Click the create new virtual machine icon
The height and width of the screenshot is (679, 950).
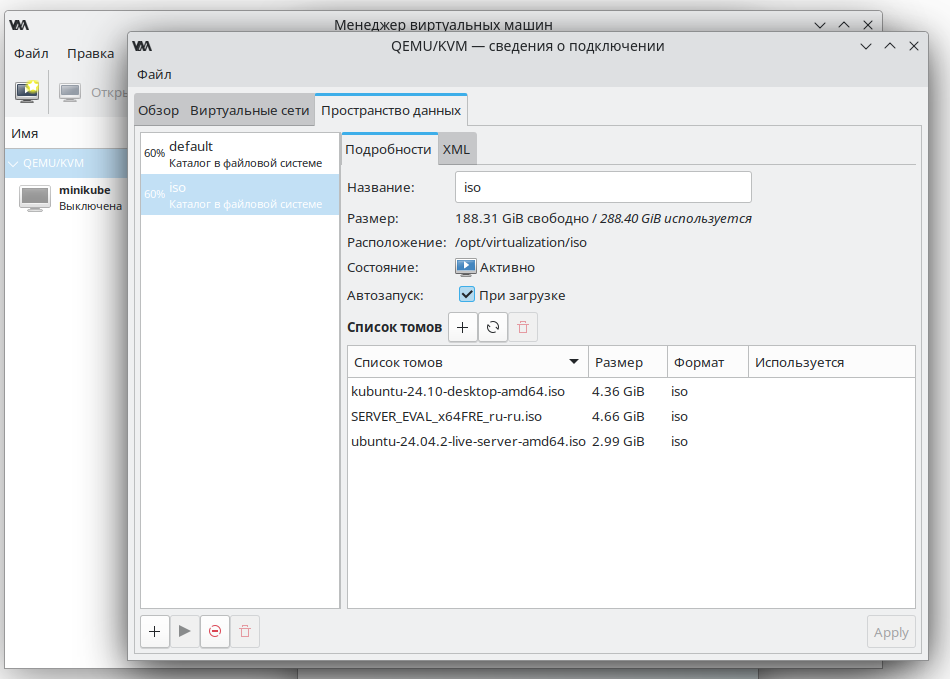[27, 92]
